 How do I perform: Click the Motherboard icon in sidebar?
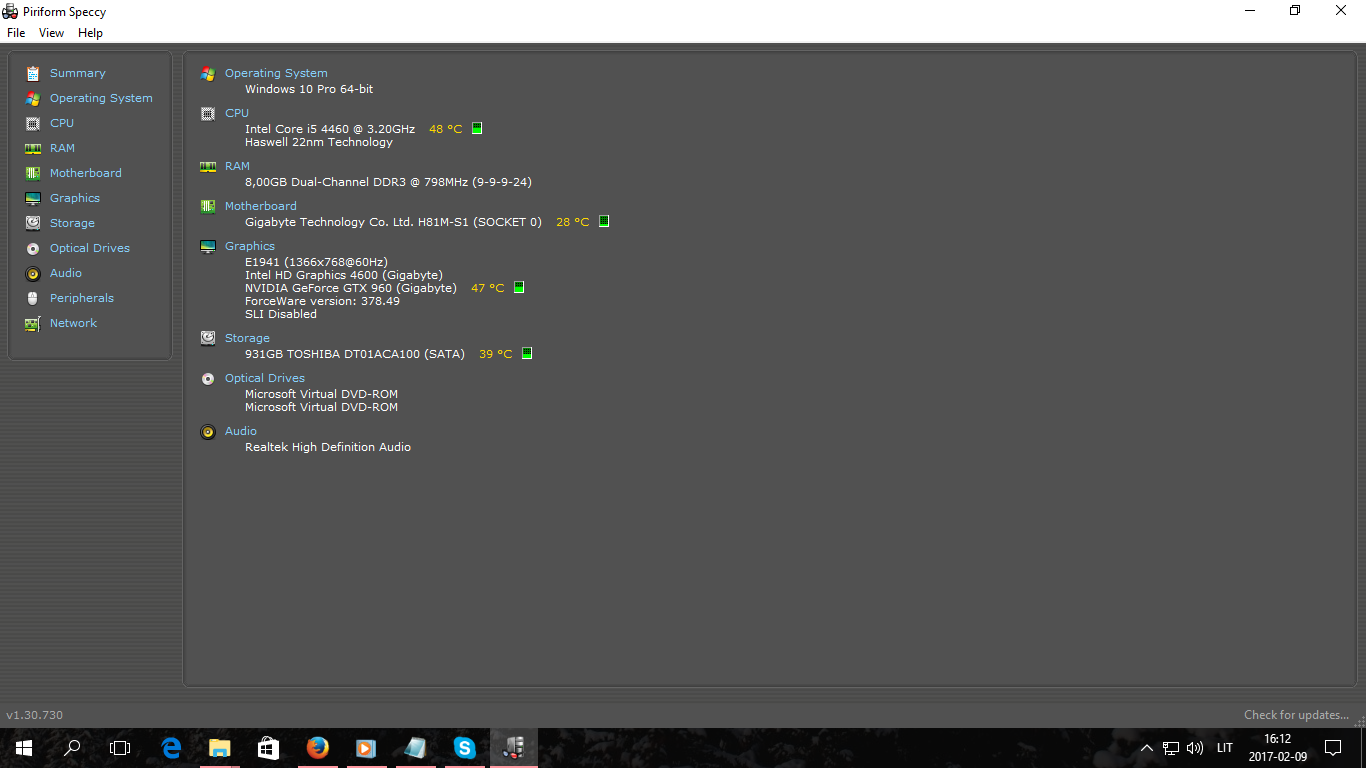[x=33, y=173]
